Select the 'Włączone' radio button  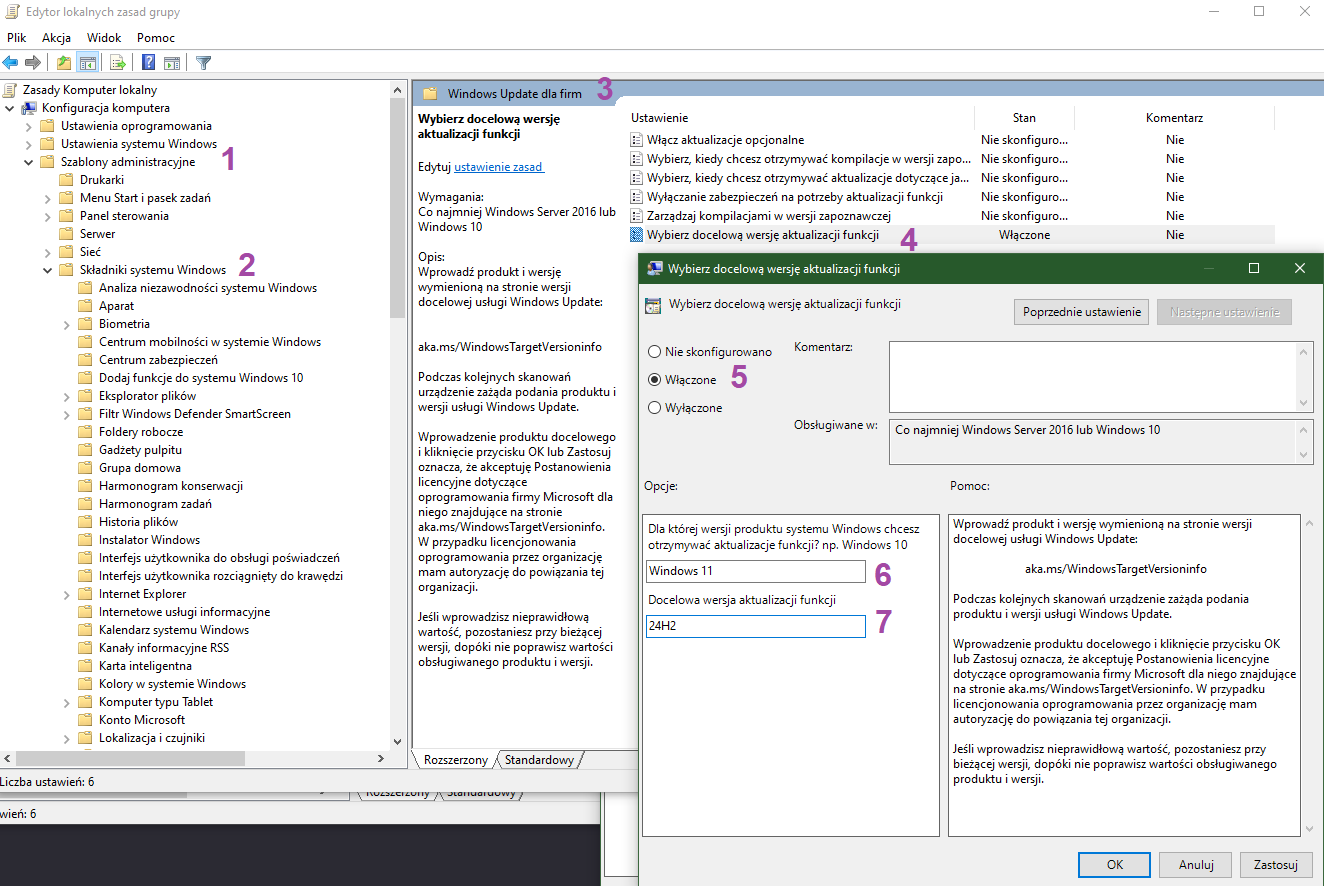655,380
